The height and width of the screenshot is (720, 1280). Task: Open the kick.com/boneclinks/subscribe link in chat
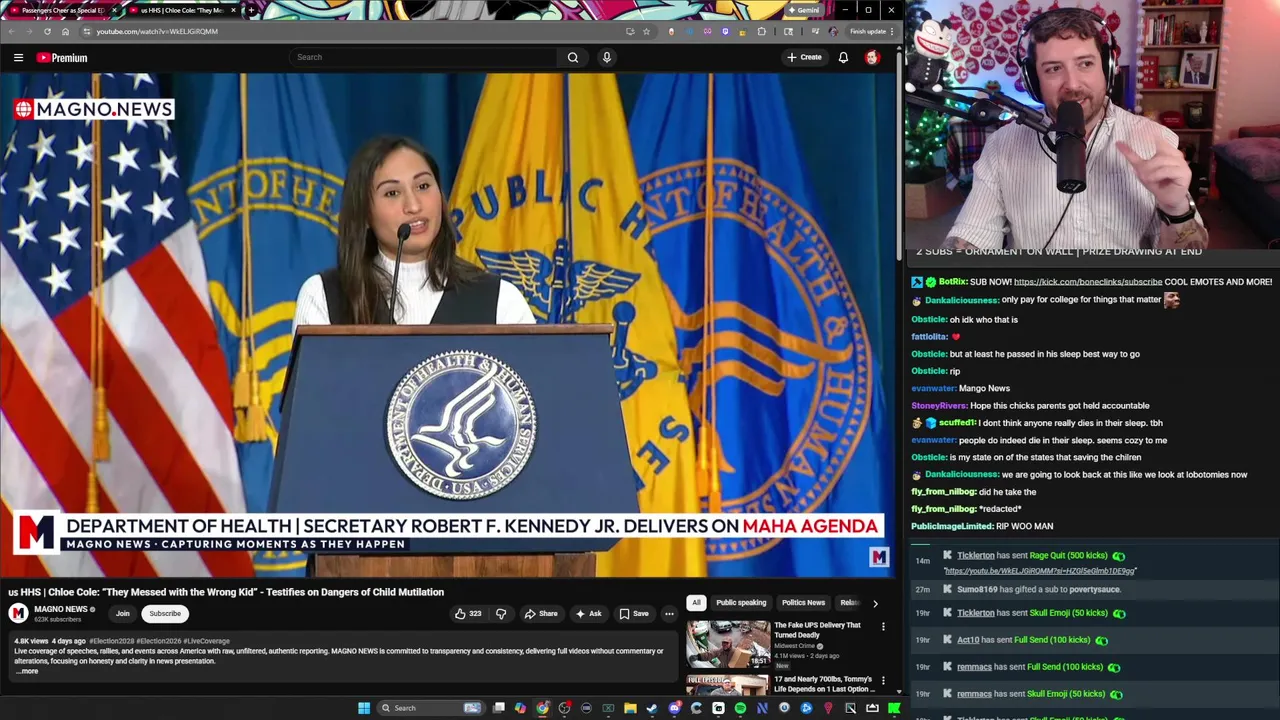pos(1088,282)
